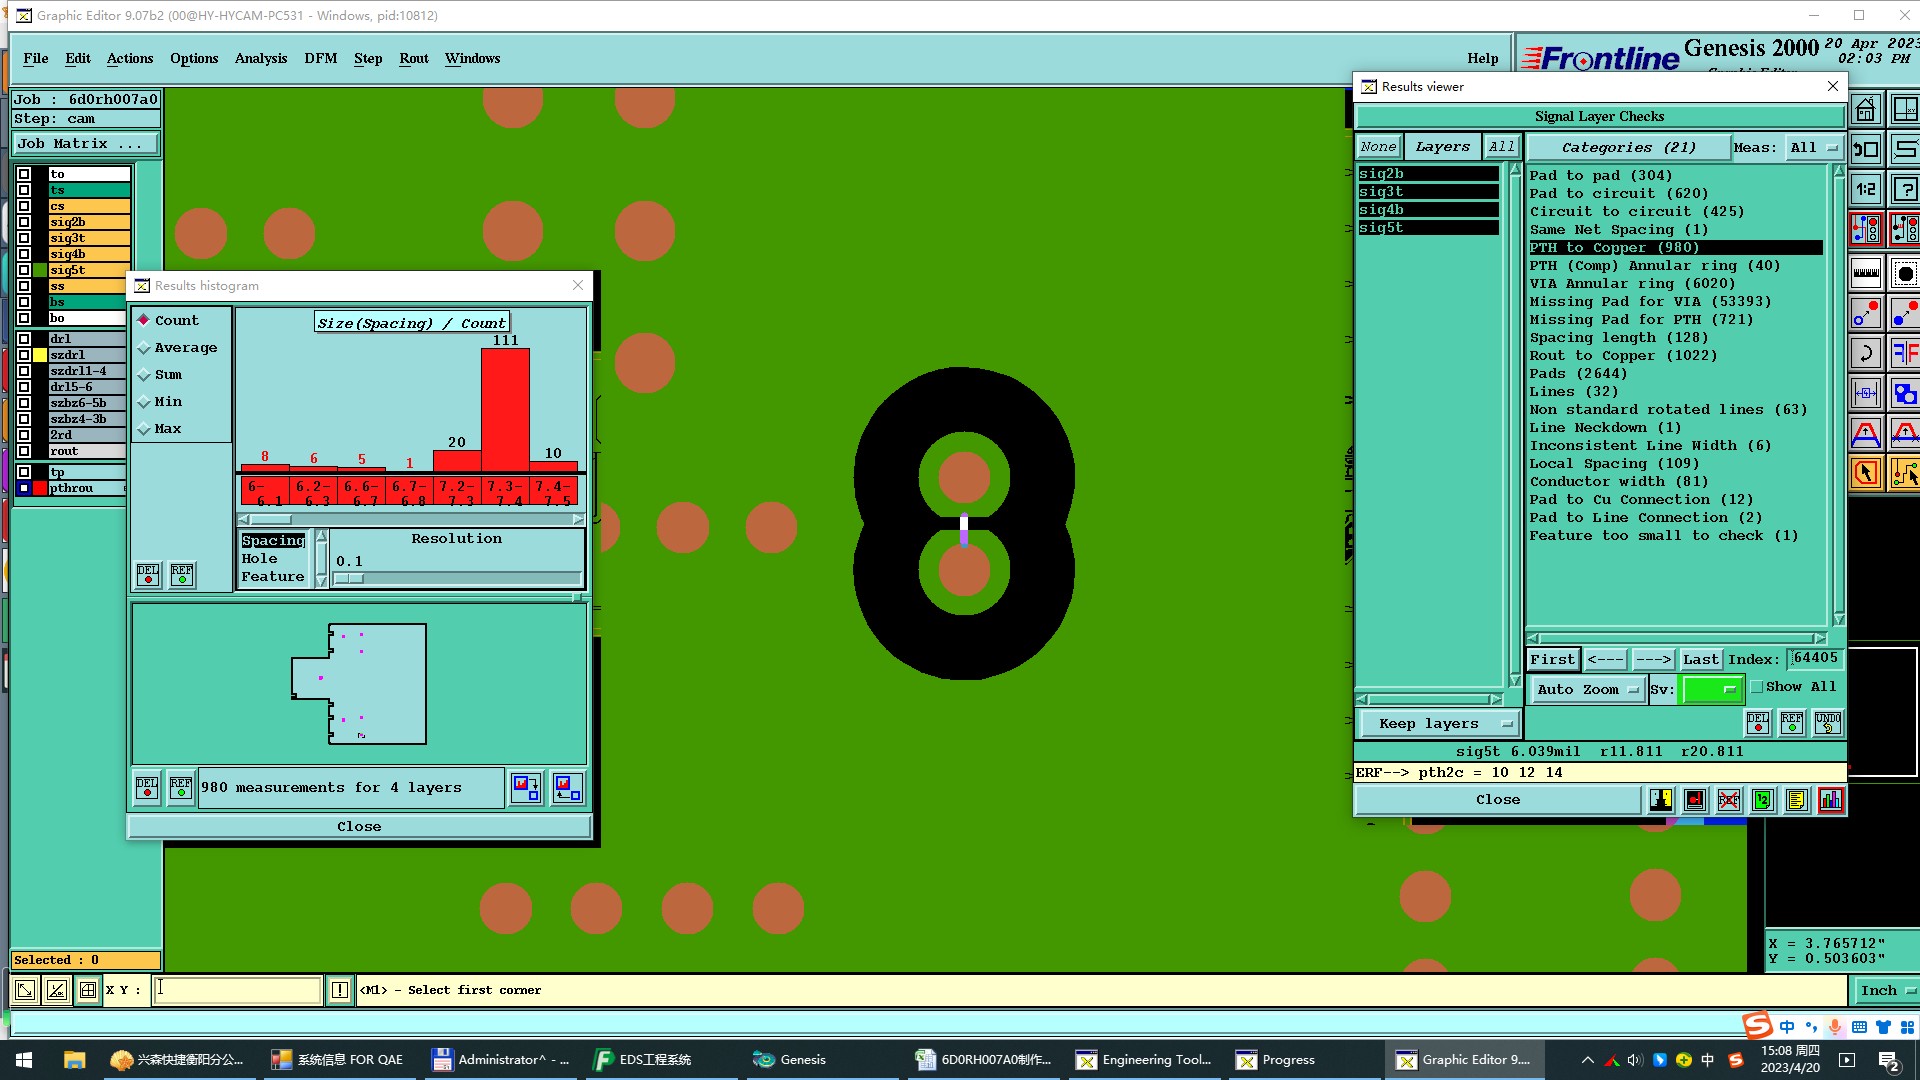Open the Analysis menu
Screen dimensions: 1920x1080
click(261, 59)
